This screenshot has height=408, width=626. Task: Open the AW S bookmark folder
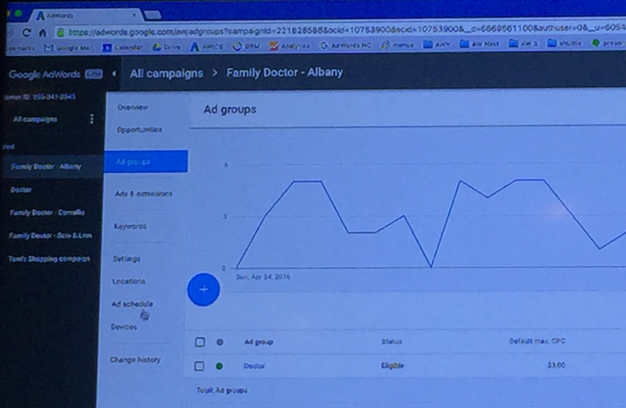[523, 43]
